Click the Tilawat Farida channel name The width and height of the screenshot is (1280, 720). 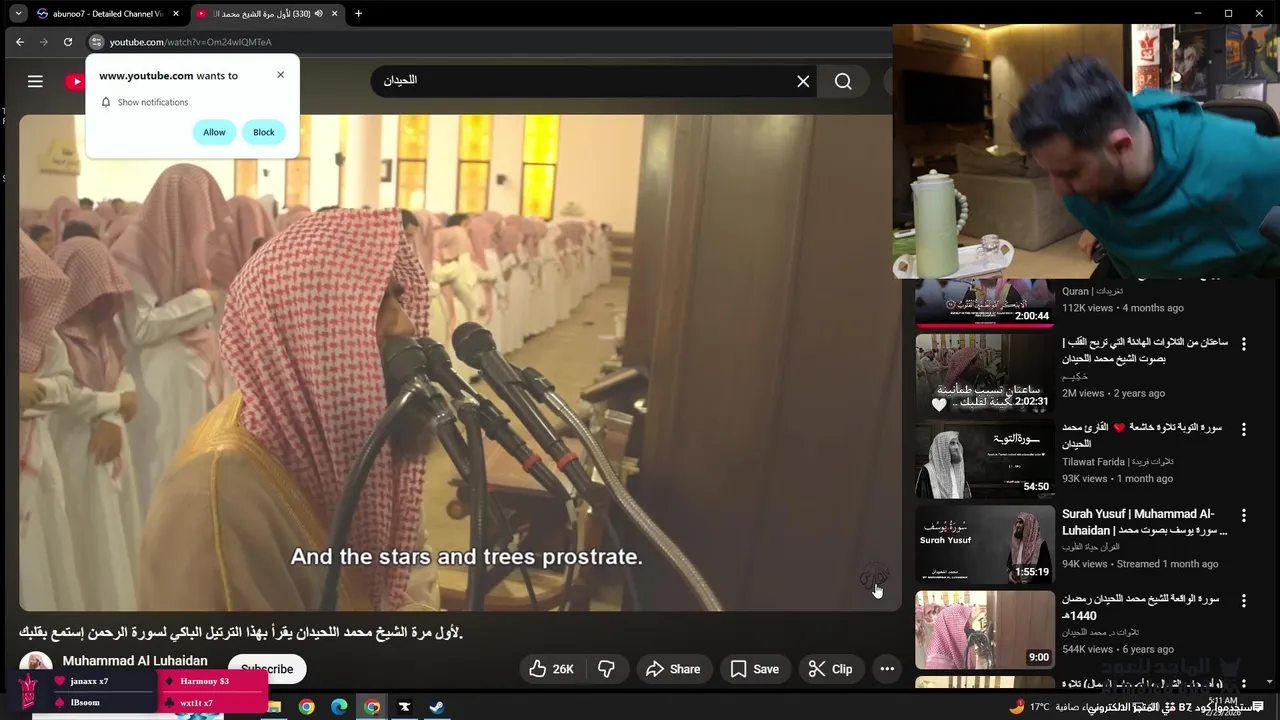1117,462
